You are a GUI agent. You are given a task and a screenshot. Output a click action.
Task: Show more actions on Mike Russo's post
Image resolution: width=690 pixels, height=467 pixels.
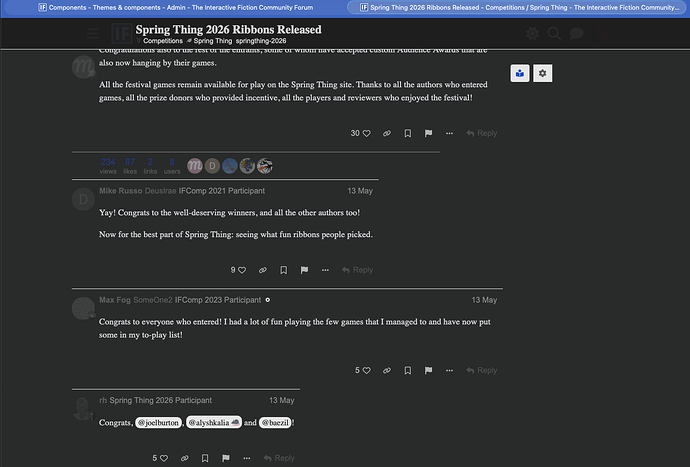[325, 270]
